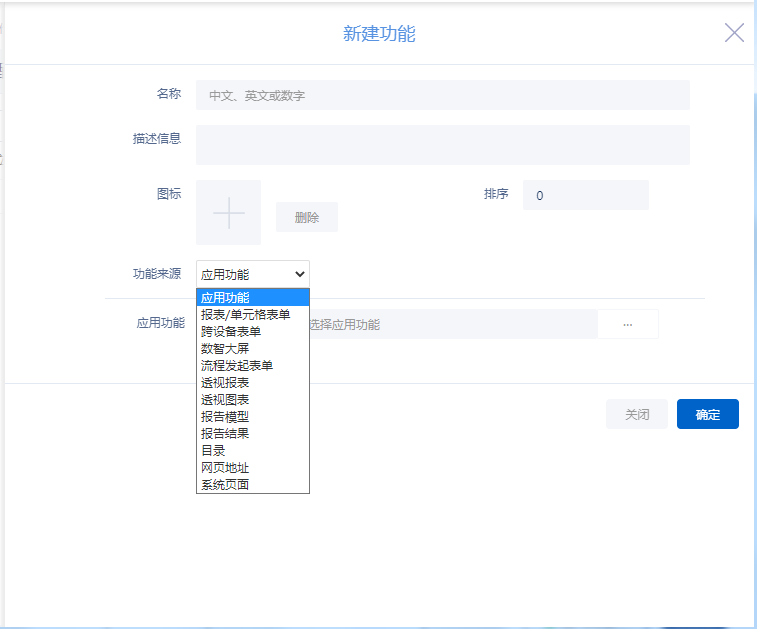
Task: Click the blue 确定 button
Action: (707, 414)
